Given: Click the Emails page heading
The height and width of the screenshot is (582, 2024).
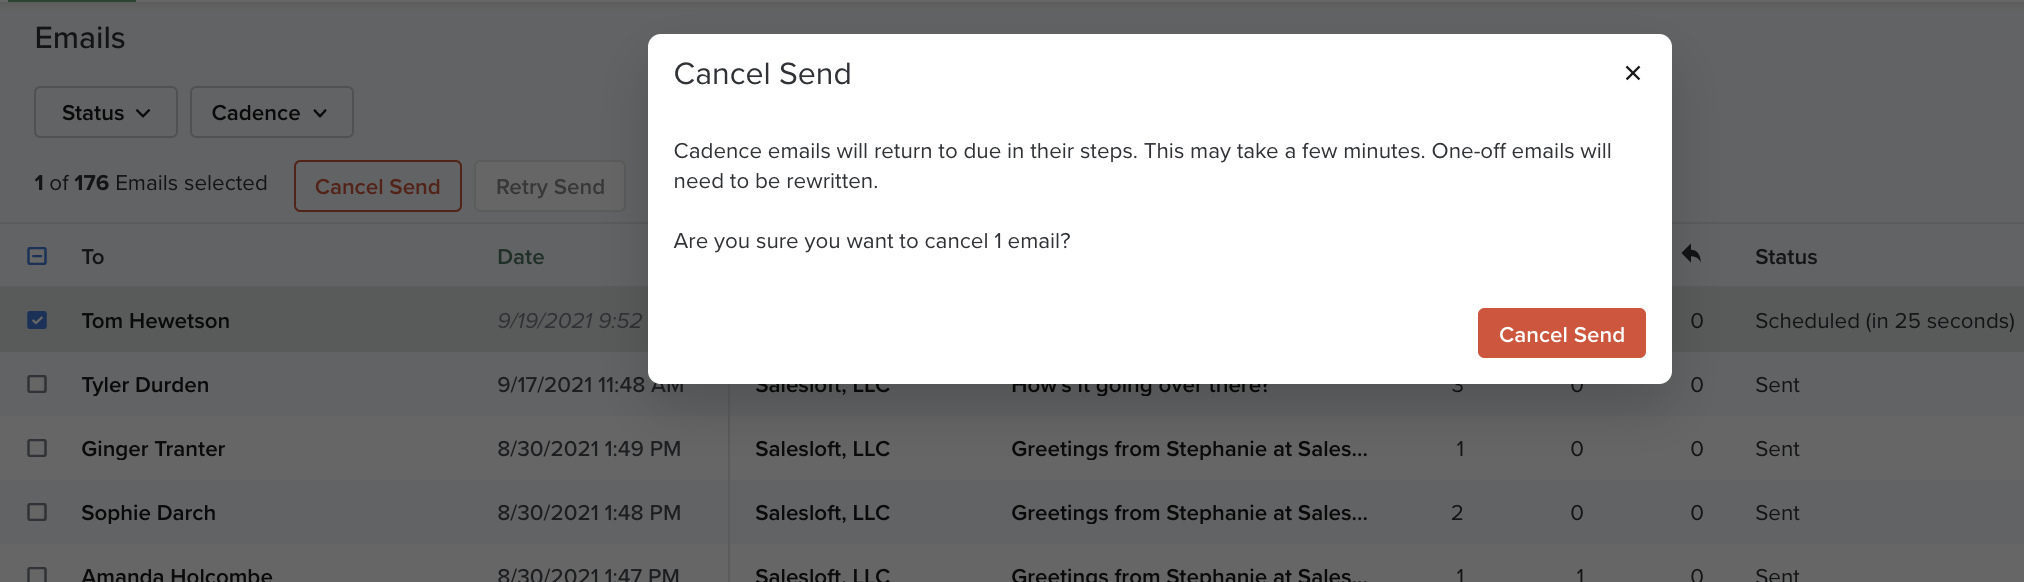Looking at the screenshot, I should (x=79, y=37).
